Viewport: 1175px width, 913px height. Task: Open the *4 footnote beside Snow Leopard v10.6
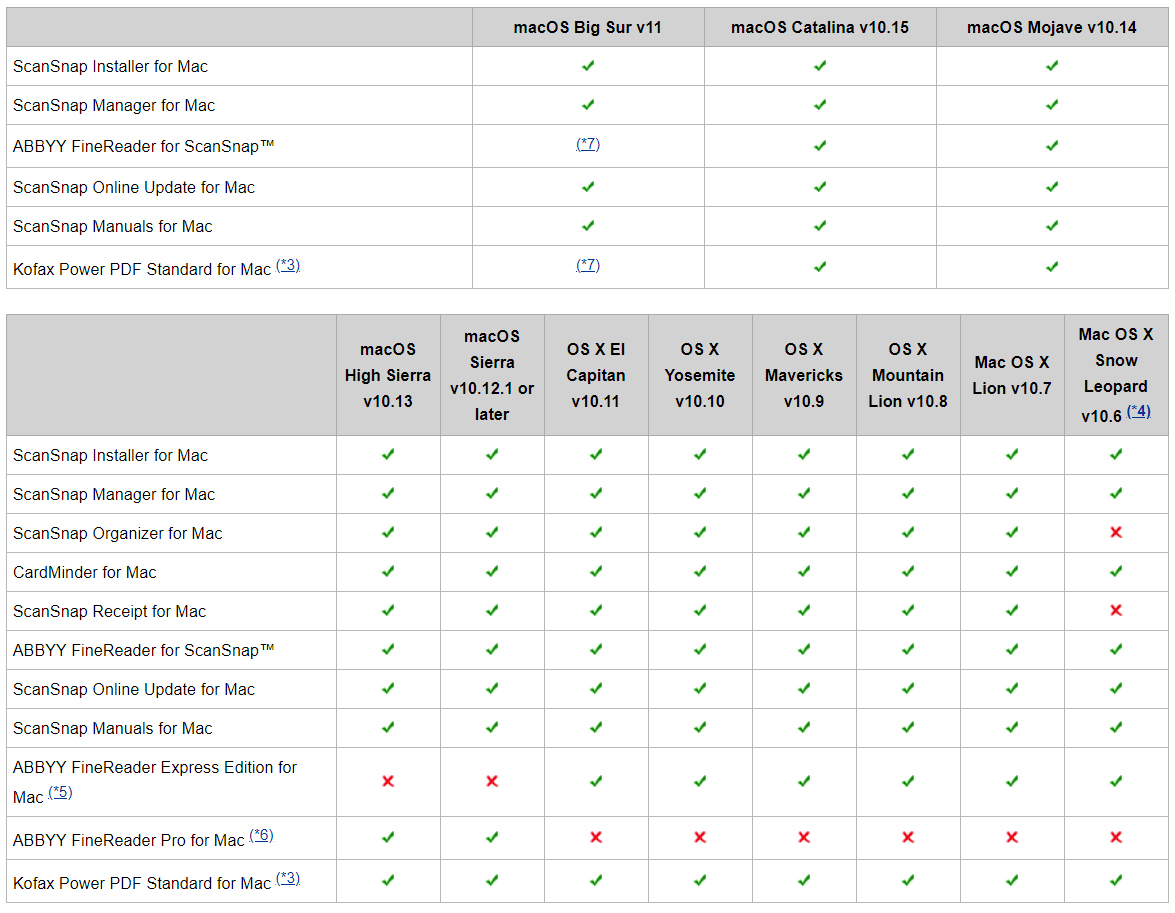point(1139,411)
